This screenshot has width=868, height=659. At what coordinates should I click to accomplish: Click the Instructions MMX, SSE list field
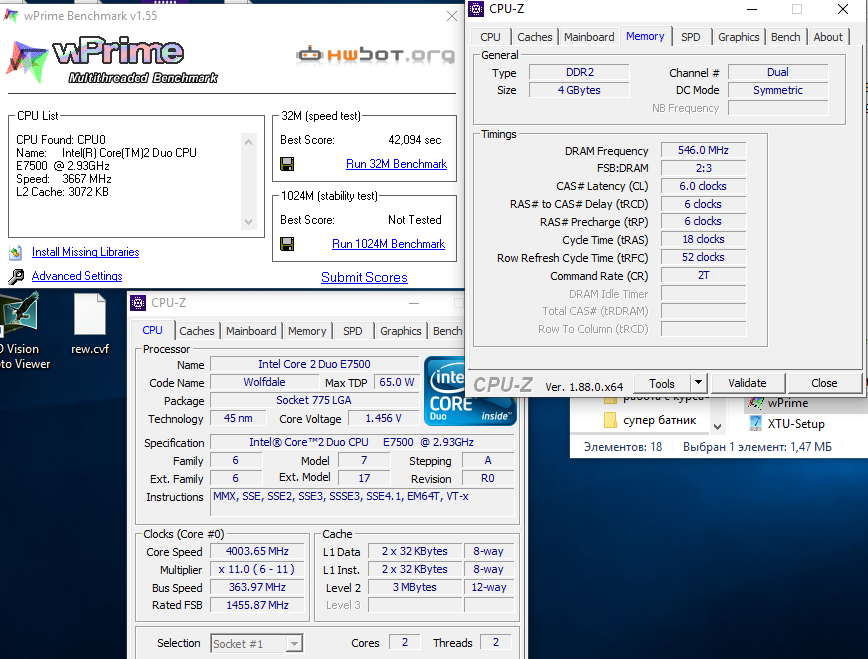point(363,503)
